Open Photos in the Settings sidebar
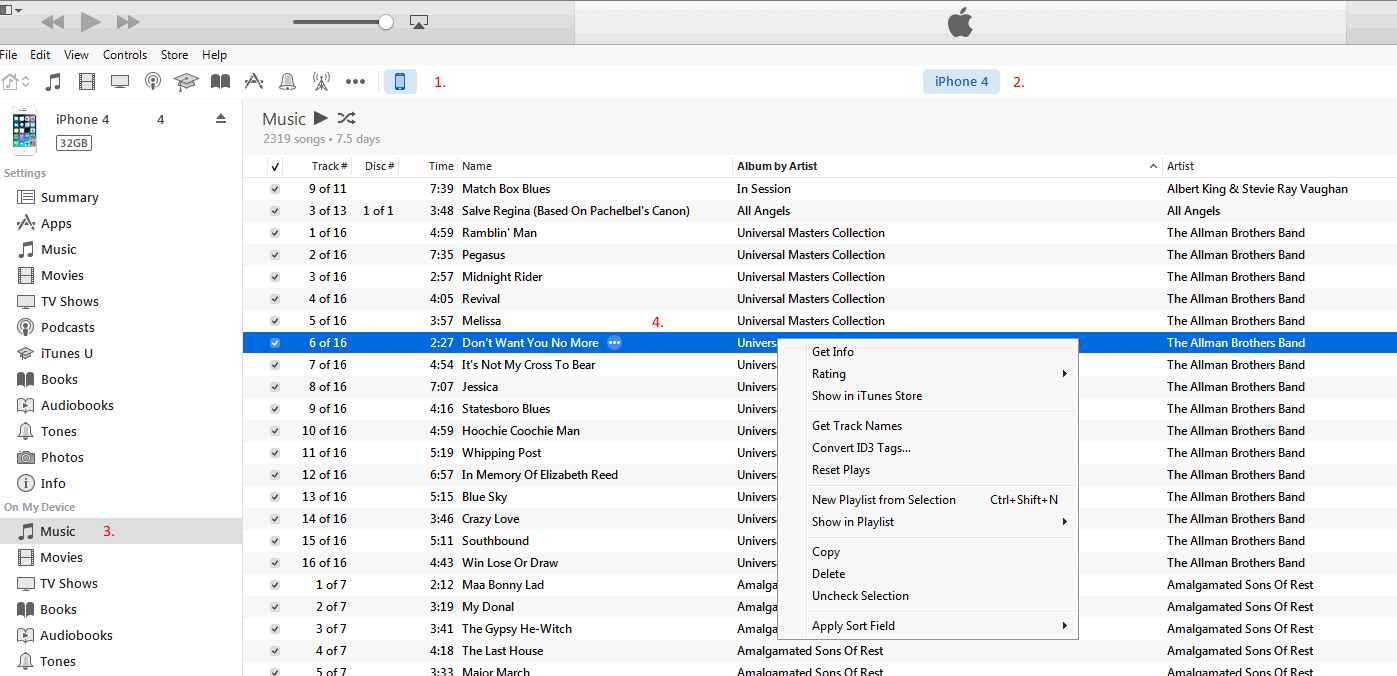 coord(120,457)
